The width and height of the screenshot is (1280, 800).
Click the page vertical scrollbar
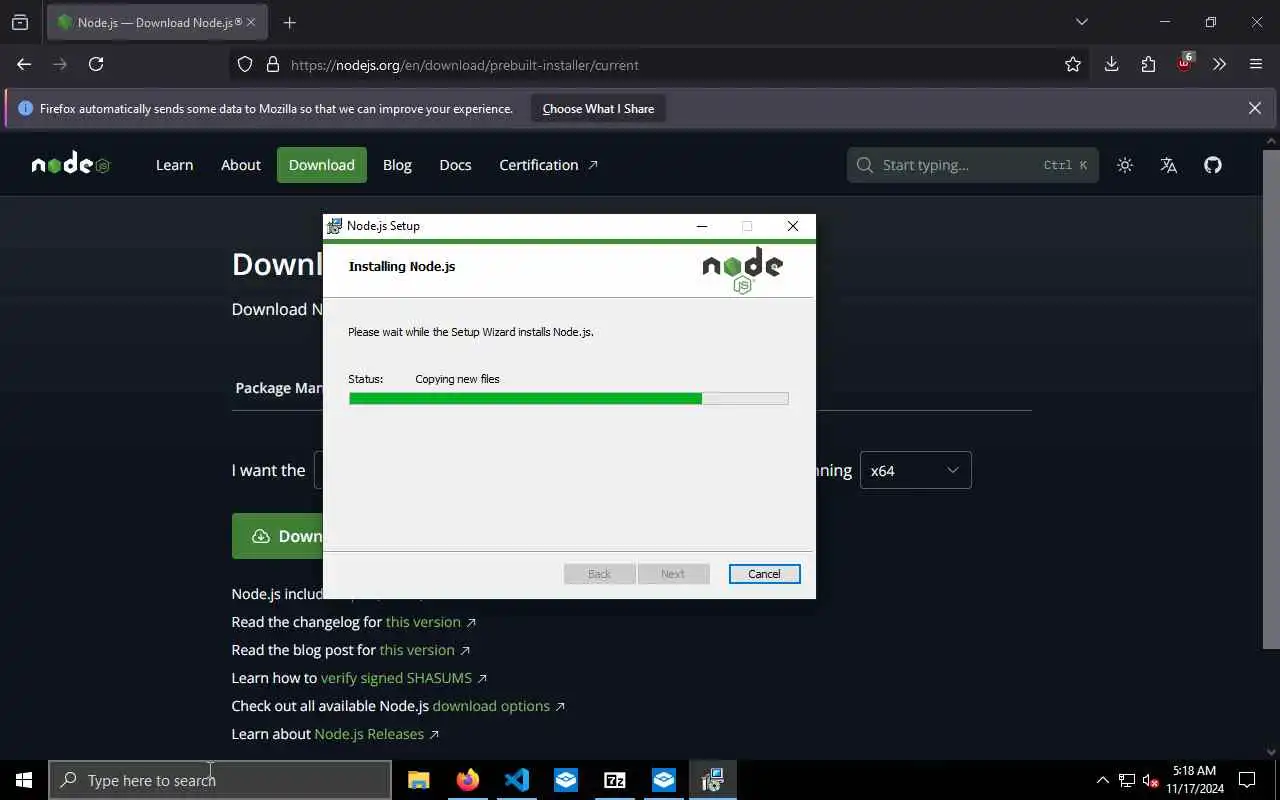tap(1271, 400)
